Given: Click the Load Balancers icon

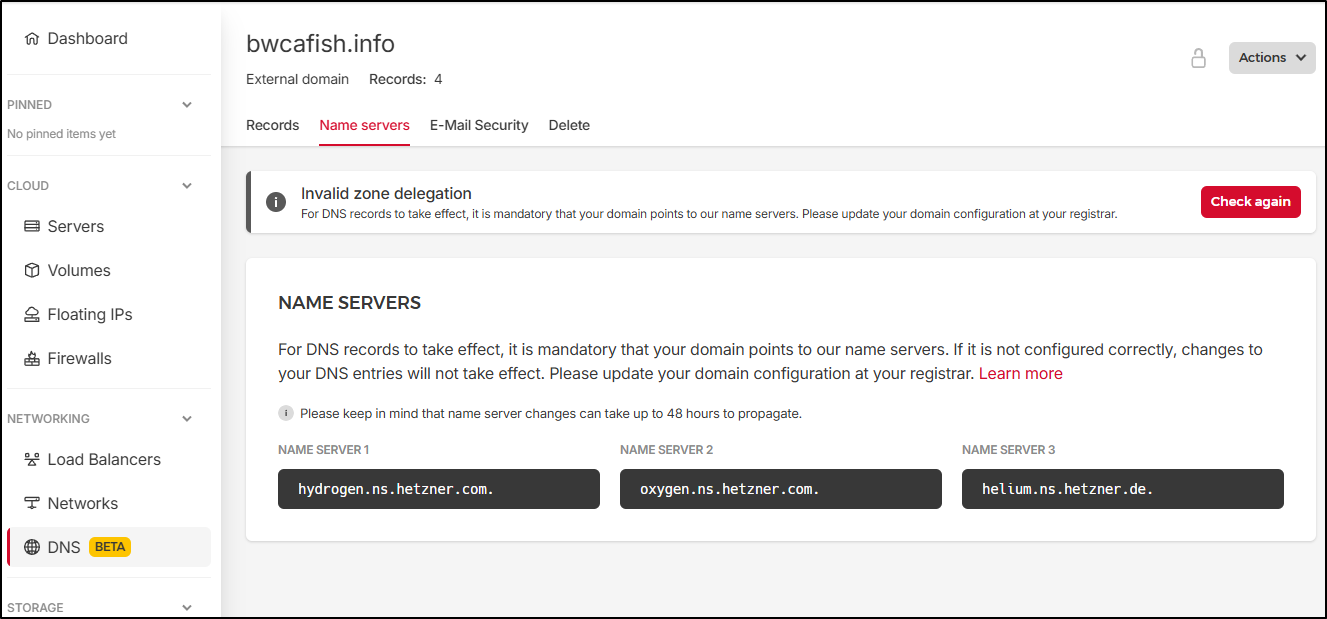Looking at the screenshot, I should (32, 460).
